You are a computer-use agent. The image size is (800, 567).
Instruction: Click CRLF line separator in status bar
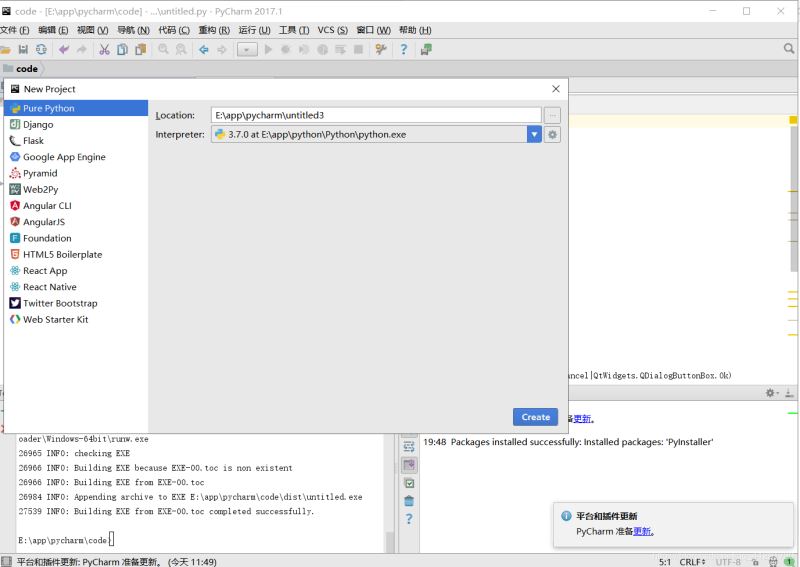[692, 562]
